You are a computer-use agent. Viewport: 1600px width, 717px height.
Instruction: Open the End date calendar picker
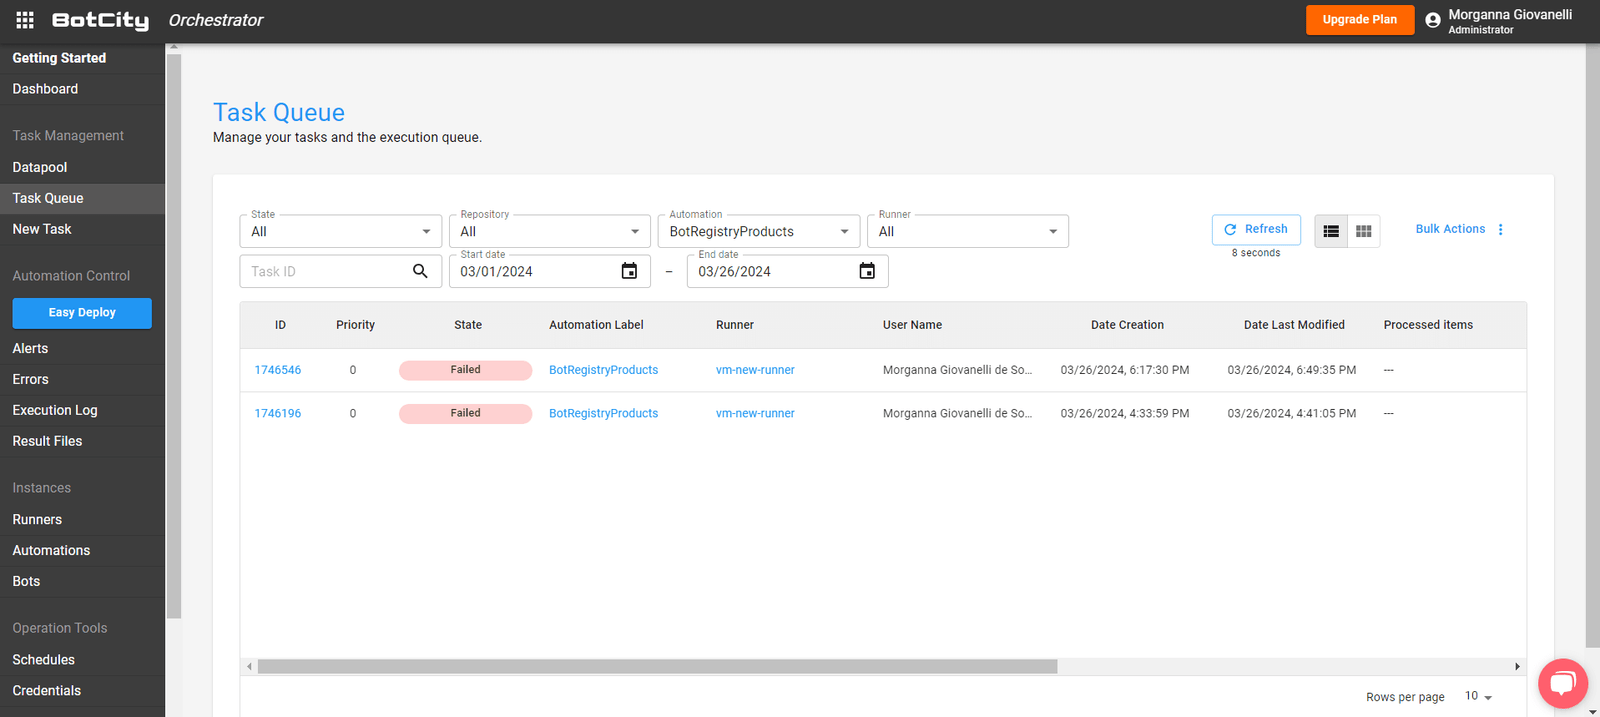click(867, 271)
